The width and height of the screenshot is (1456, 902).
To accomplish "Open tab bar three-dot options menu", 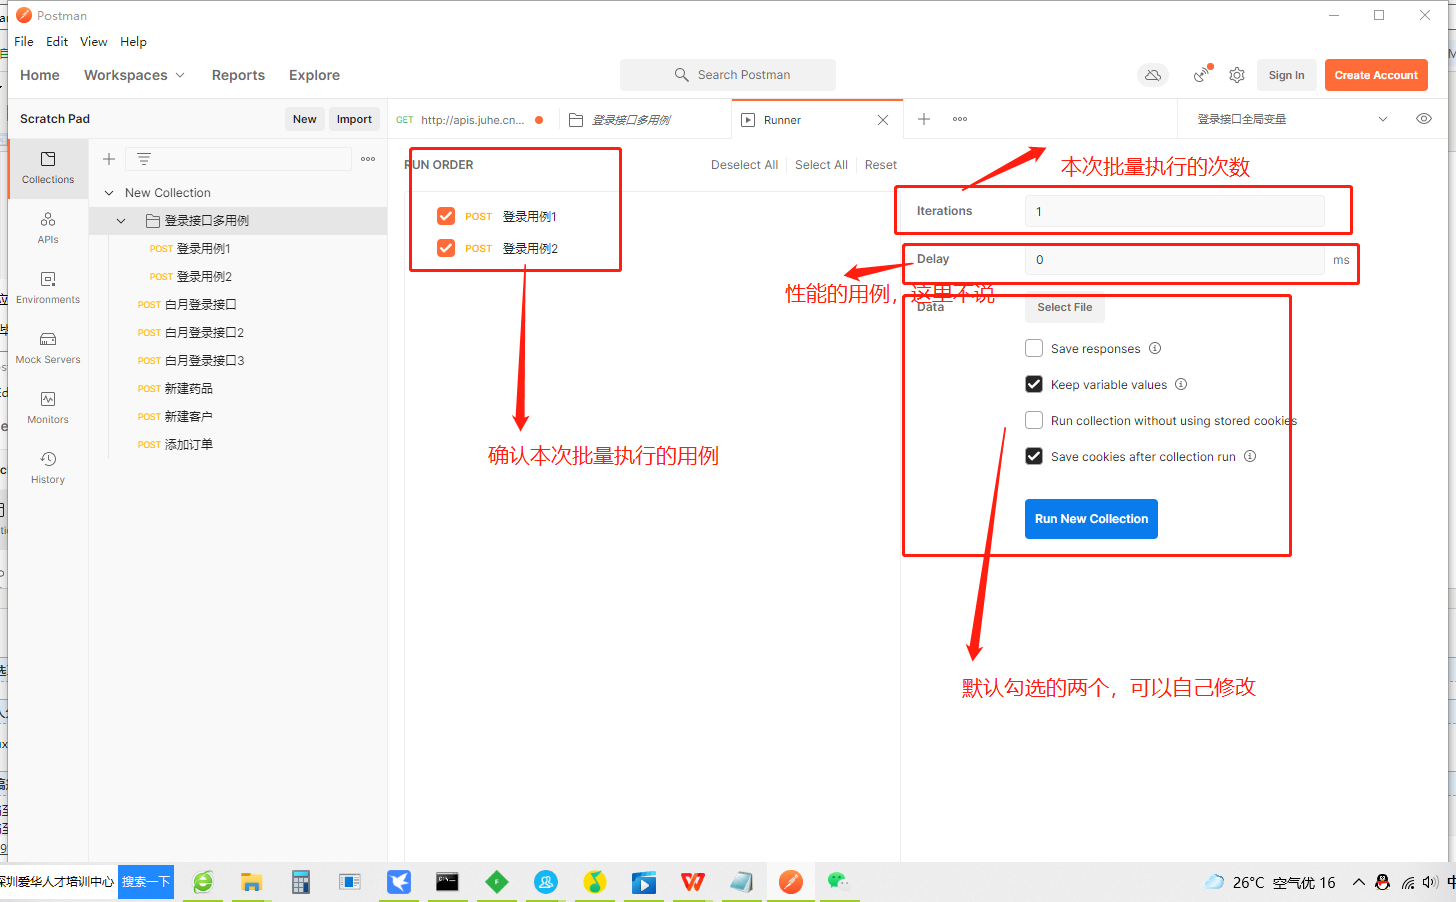I will pos(960,119).
